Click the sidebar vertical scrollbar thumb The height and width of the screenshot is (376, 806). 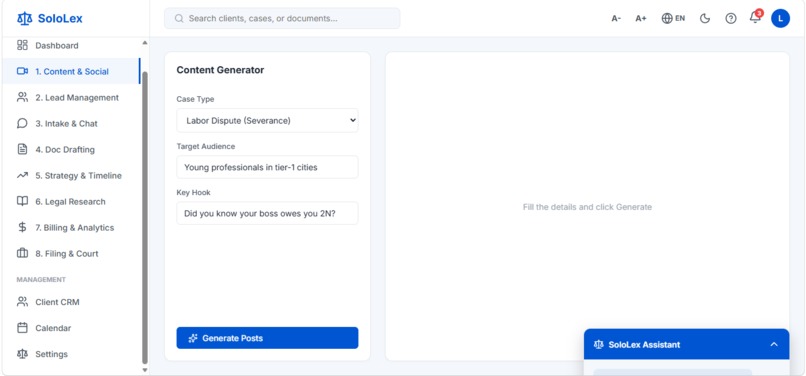[x=144, y=218]
